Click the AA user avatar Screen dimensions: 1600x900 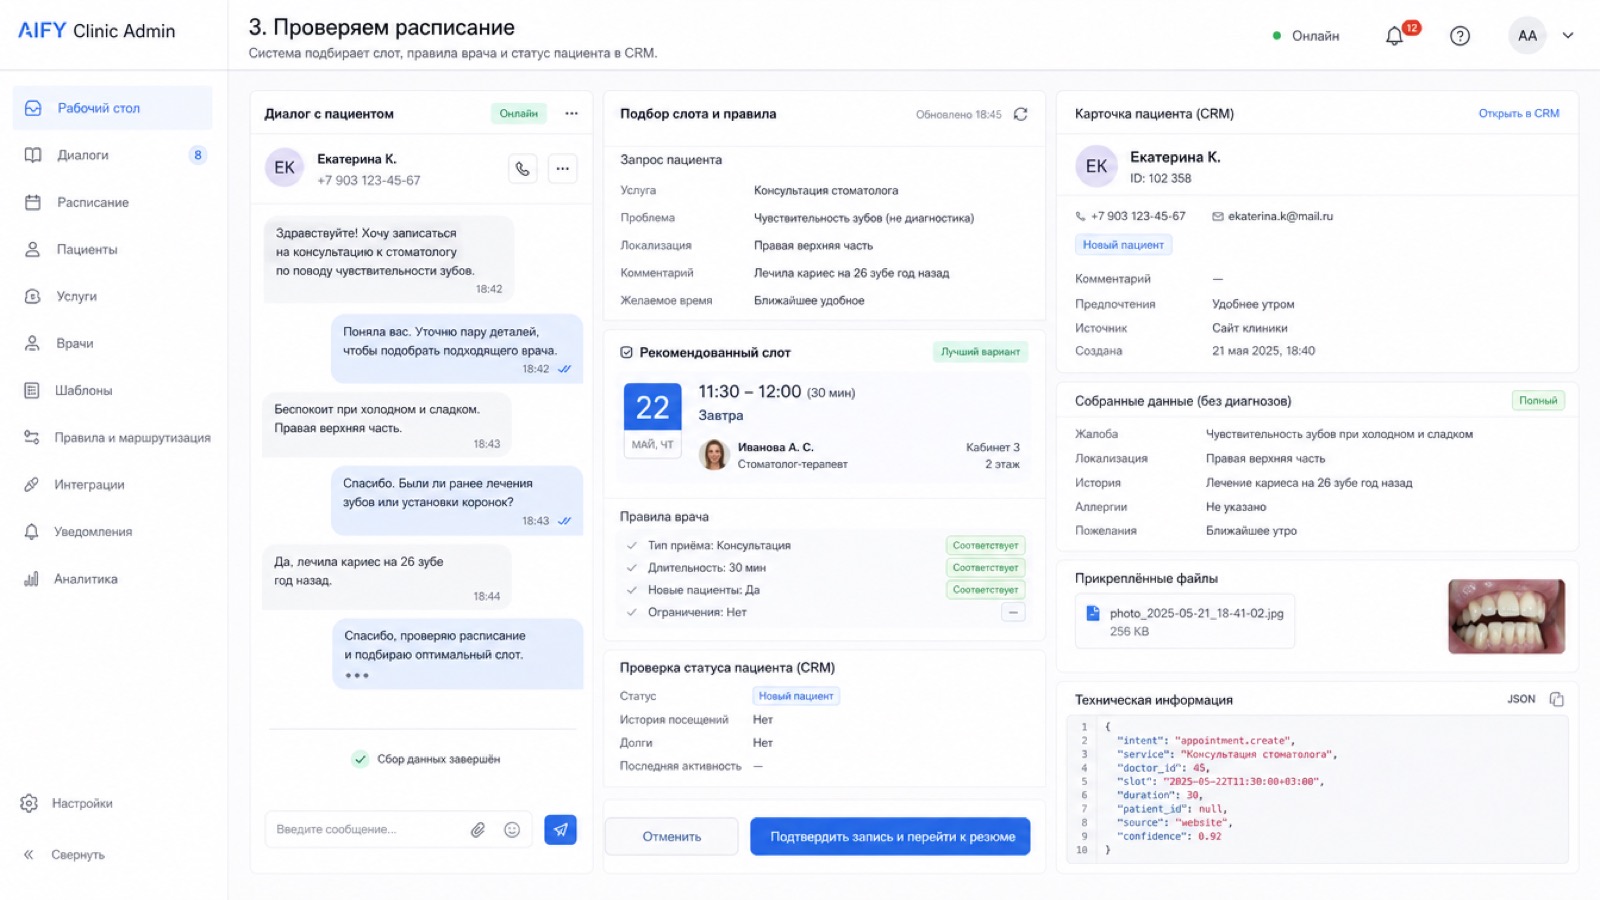pyautogui.click(x=1527, y=36)
